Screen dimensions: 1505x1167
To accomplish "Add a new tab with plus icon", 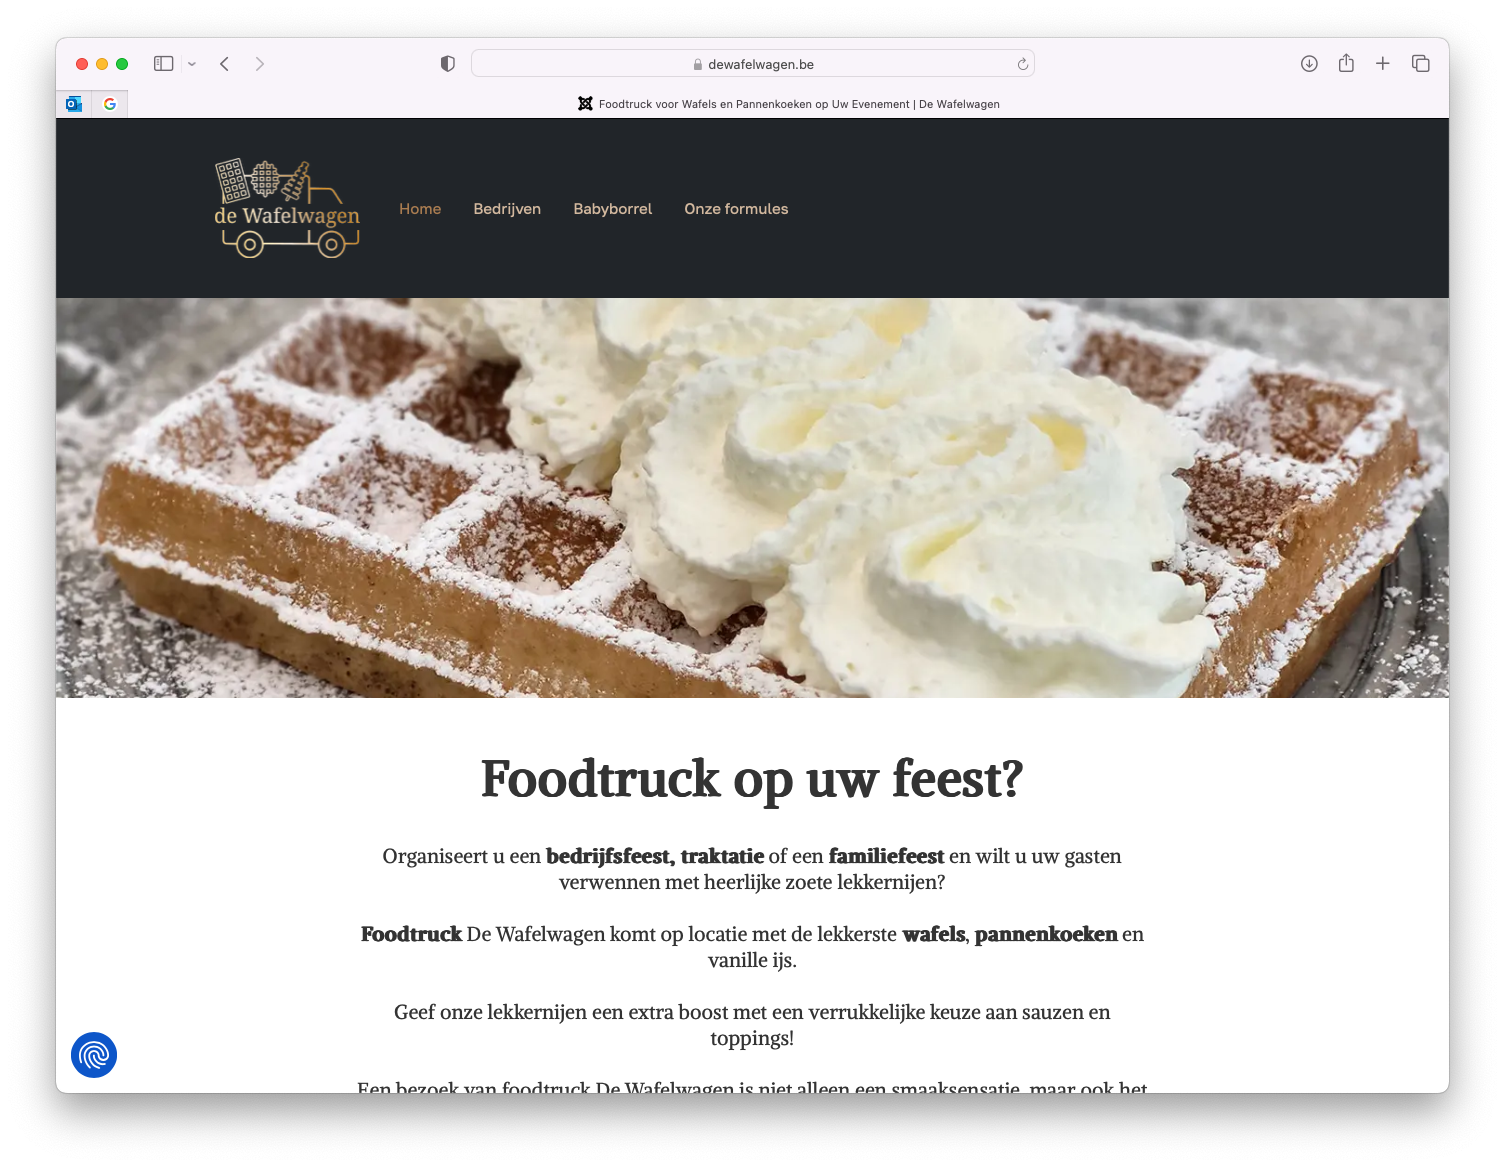I will [1383, 64].
